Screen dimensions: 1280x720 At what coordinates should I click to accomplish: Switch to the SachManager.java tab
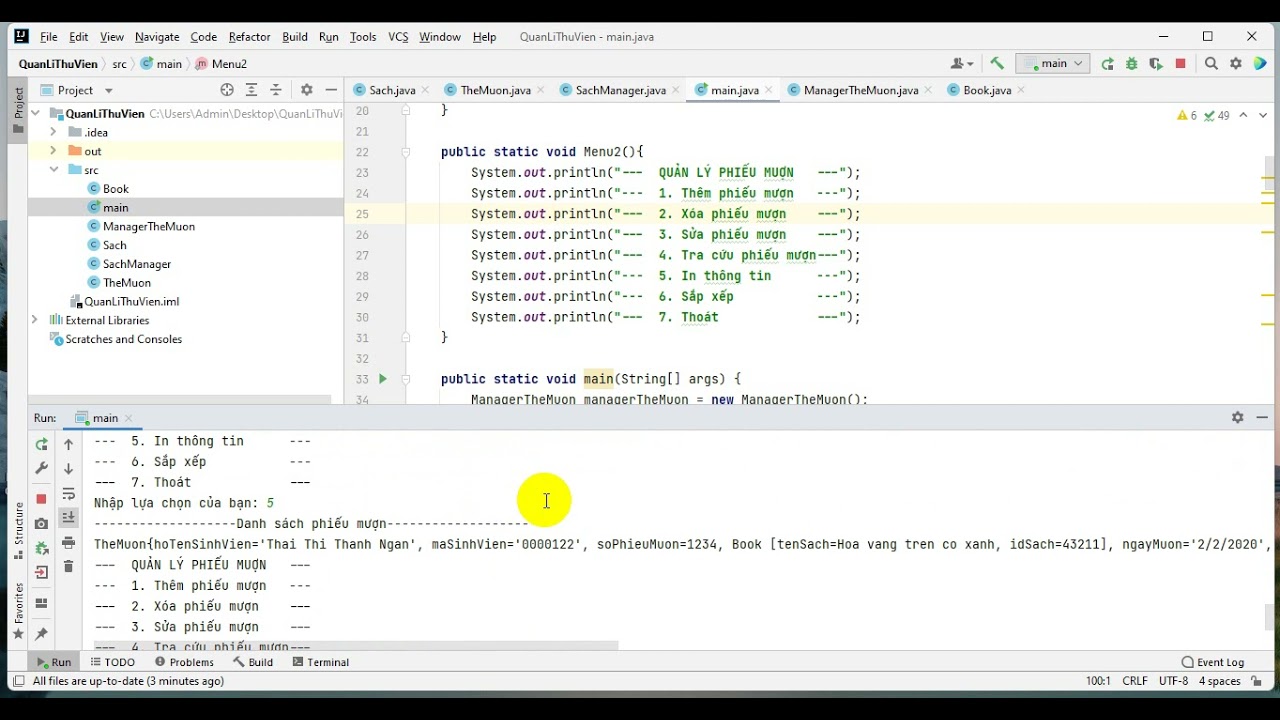(620, 90)
